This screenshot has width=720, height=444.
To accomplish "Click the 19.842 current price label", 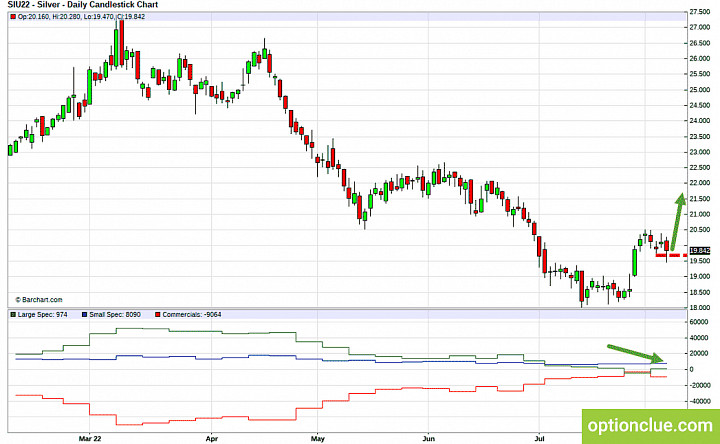I will click(x=700, y=250).
